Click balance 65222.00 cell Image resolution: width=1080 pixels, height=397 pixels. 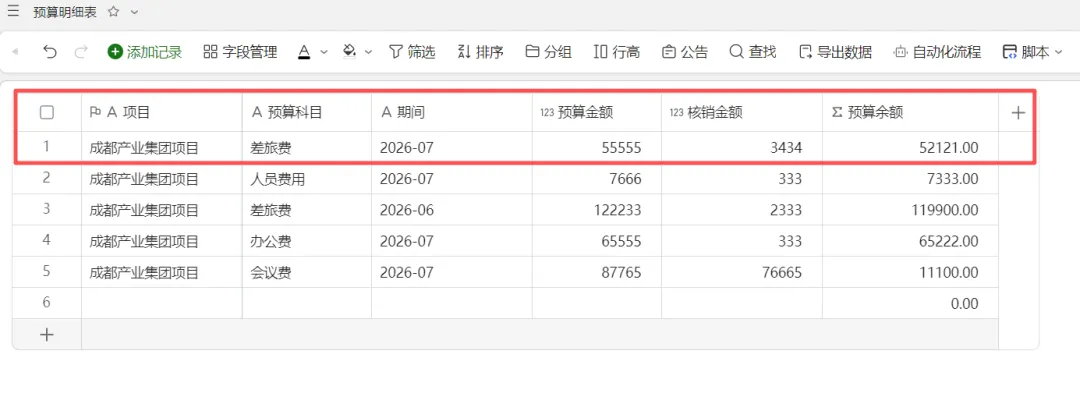(910, 241)
